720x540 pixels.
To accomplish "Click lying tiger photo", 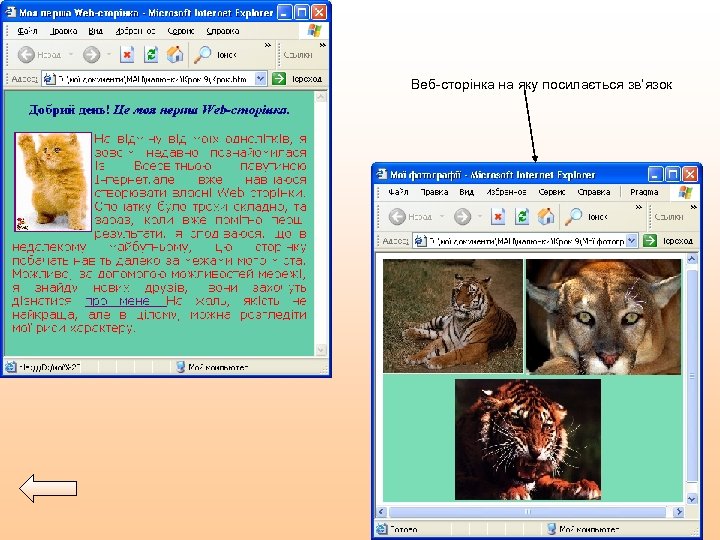I will (x=453, y=316).
